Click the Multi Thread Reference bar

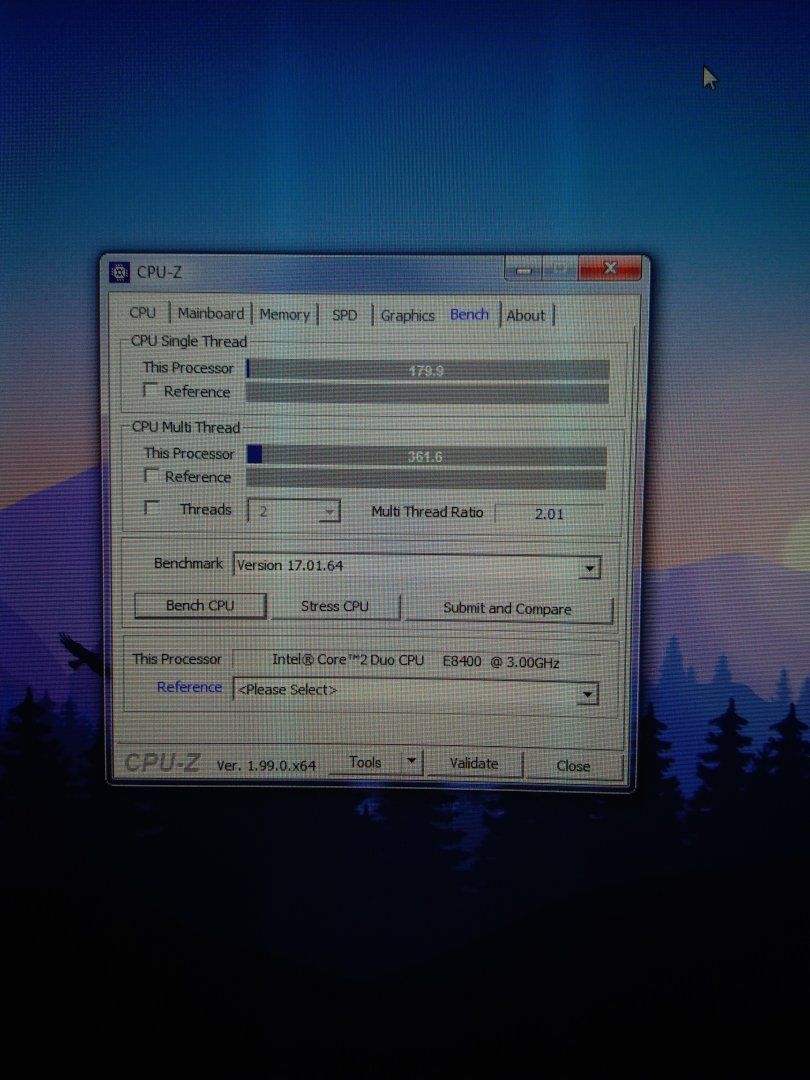click(x=426, y=479)
